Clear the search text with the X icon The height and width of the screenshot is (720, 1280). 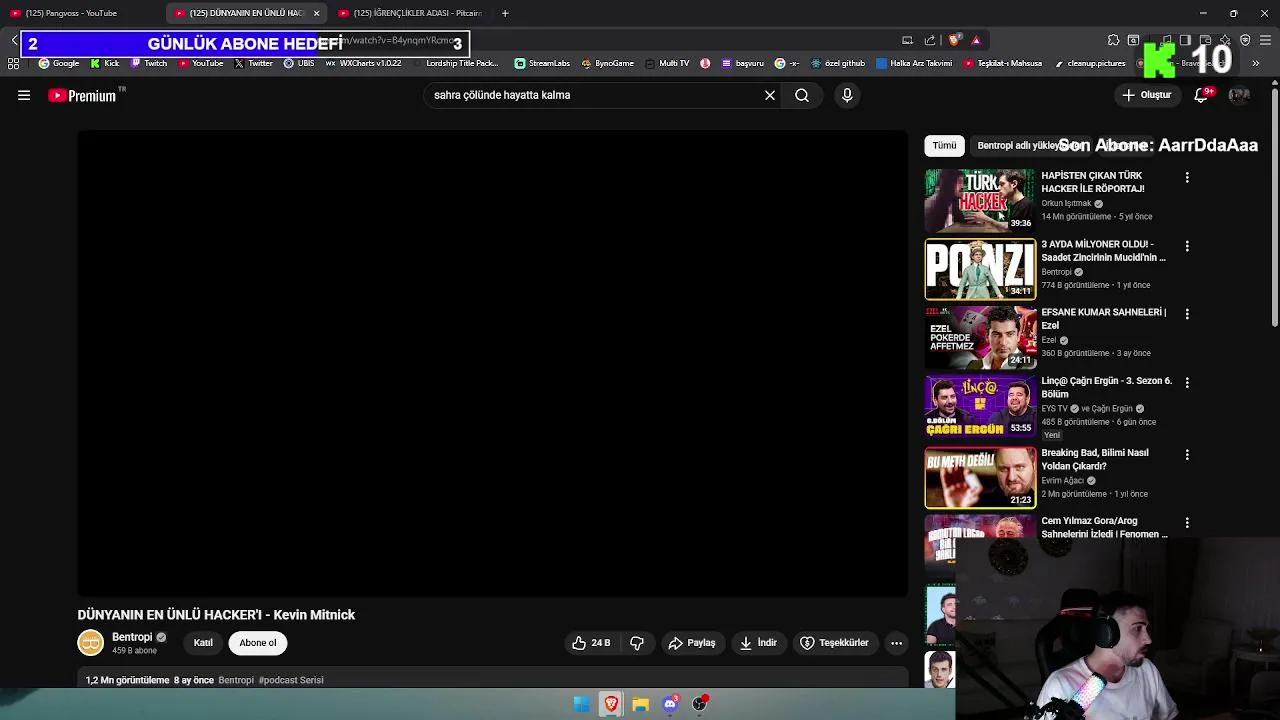click(x=770, y=95)
